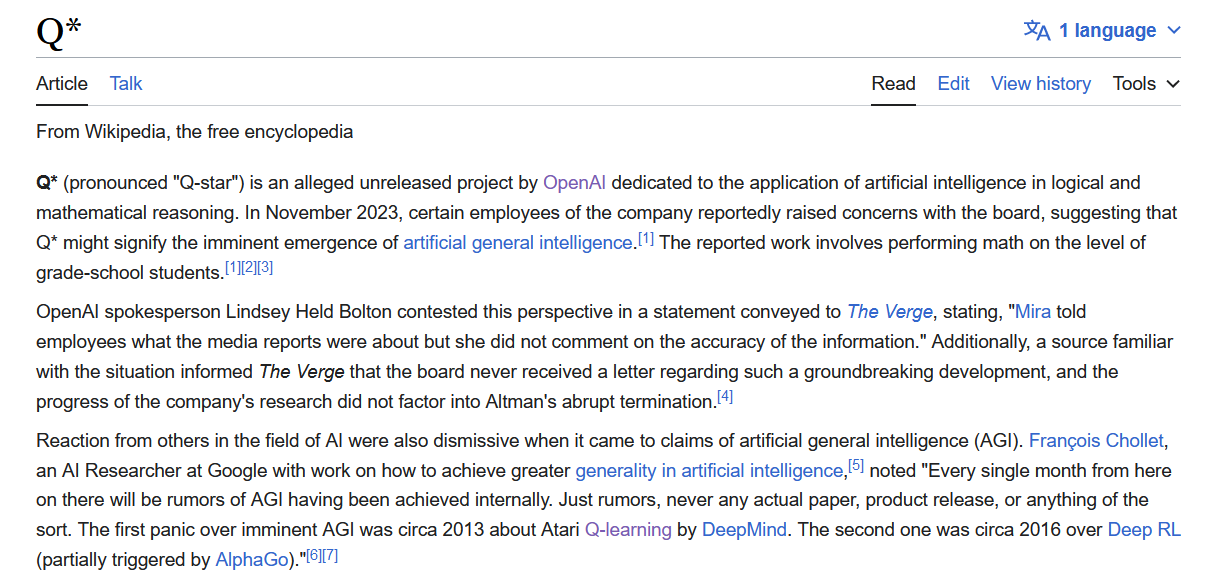Open View history tab
1207x582 pixels.
(x=1041, y=84)
